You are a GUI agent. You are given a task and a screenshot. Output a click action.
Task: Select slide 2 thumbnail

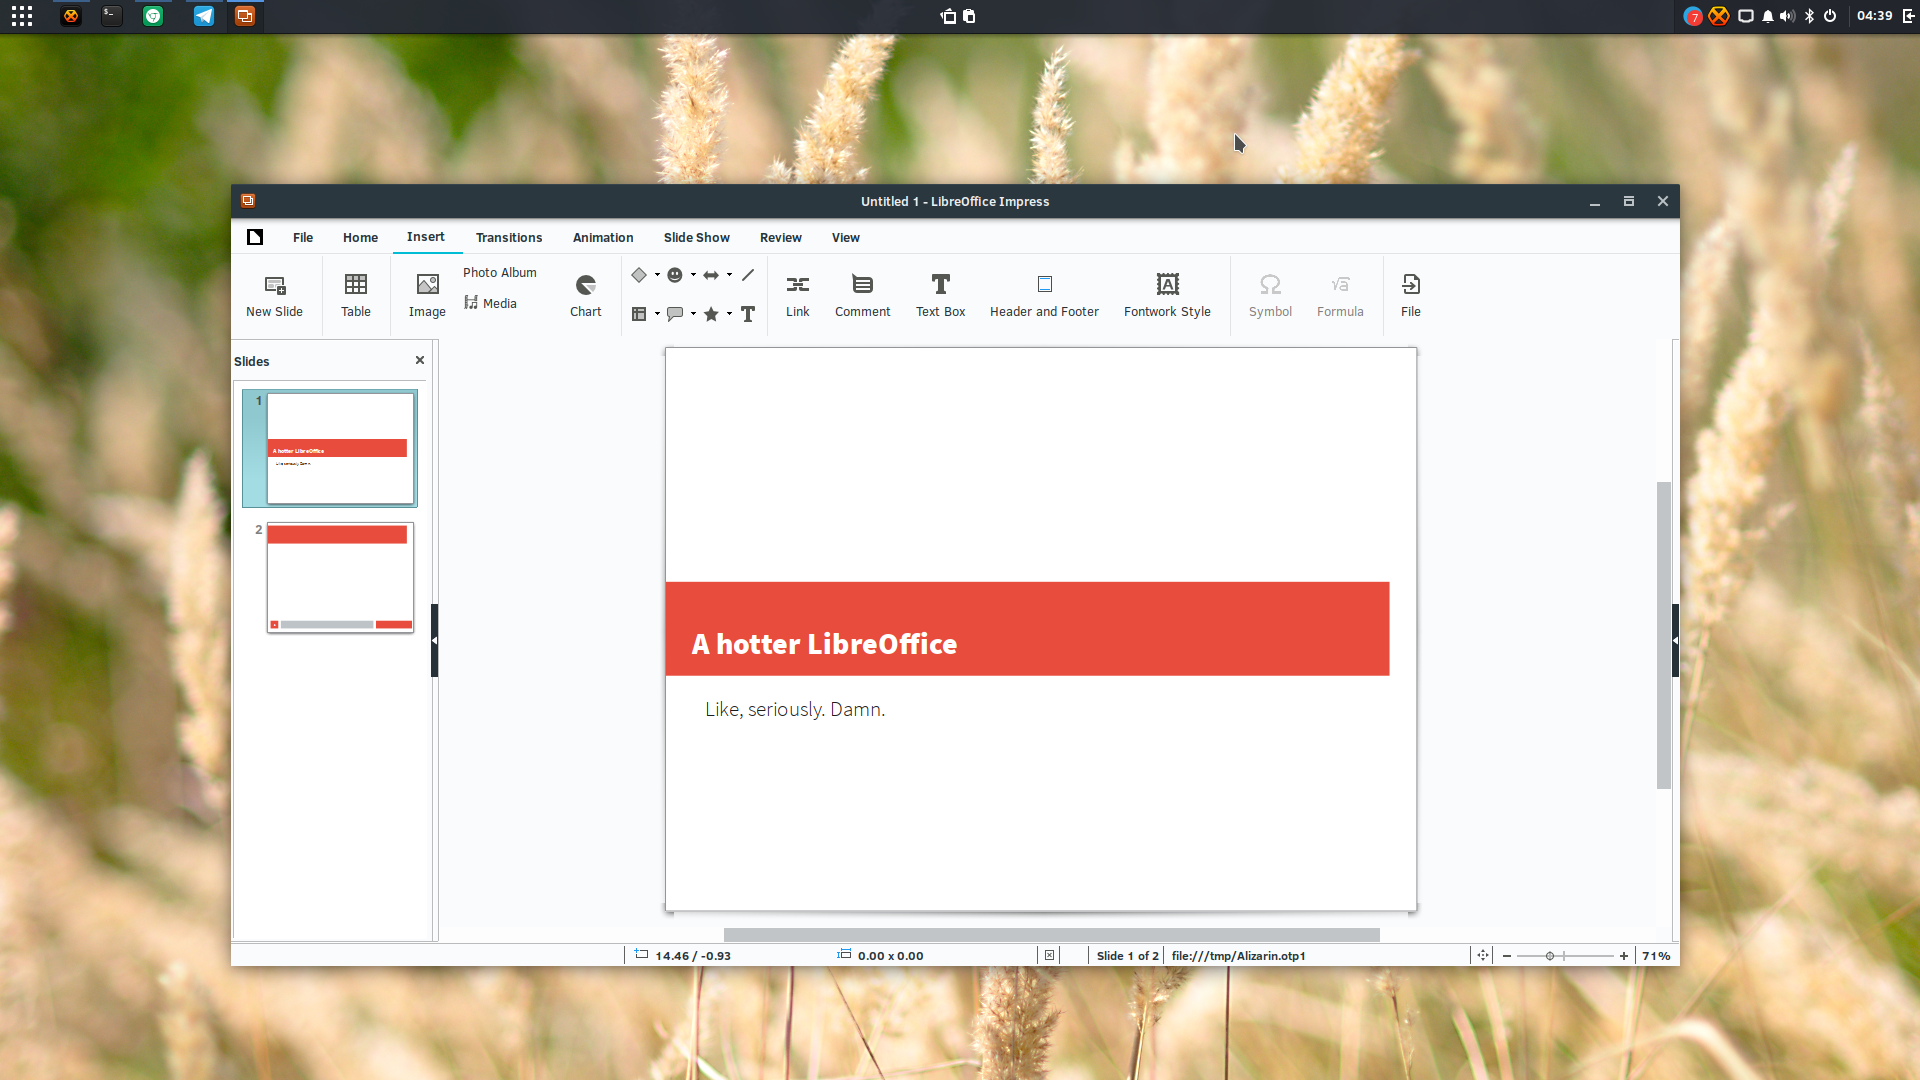point(340,577)
